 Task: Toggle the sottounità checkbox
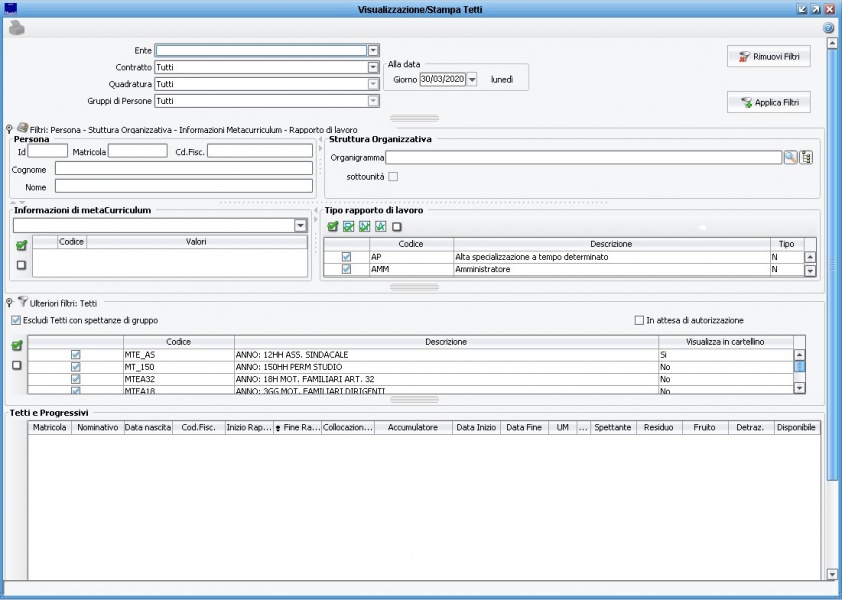pos(393,177)
